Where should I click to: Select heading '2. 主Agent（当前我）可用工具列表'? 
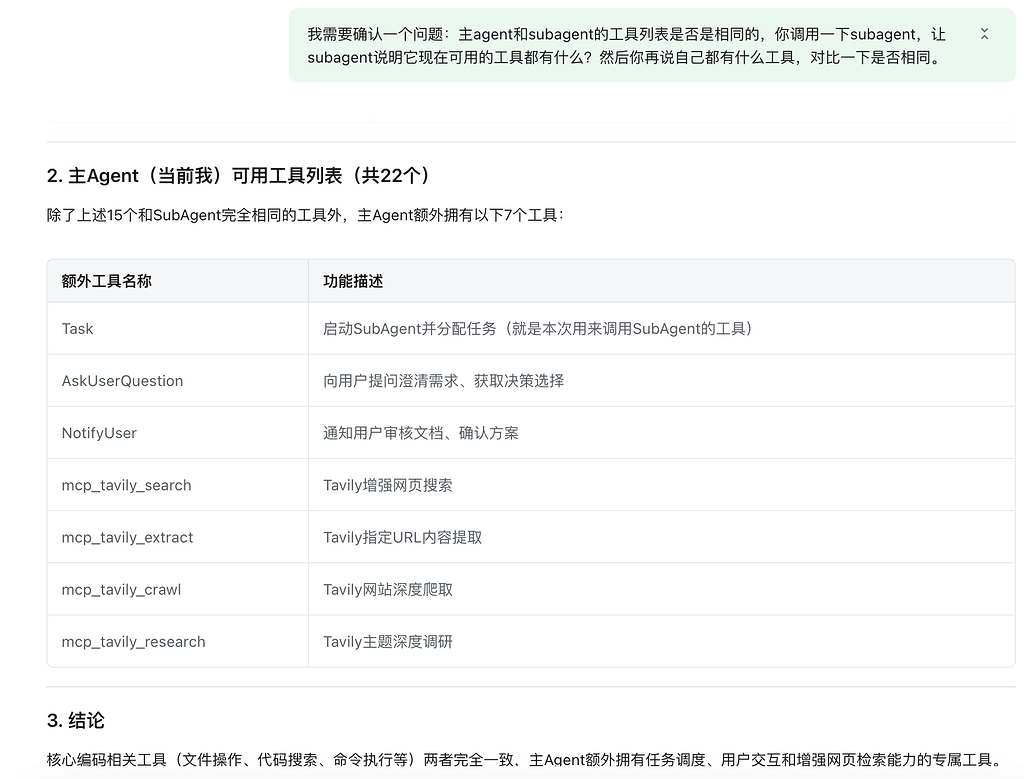coord(239,176)
